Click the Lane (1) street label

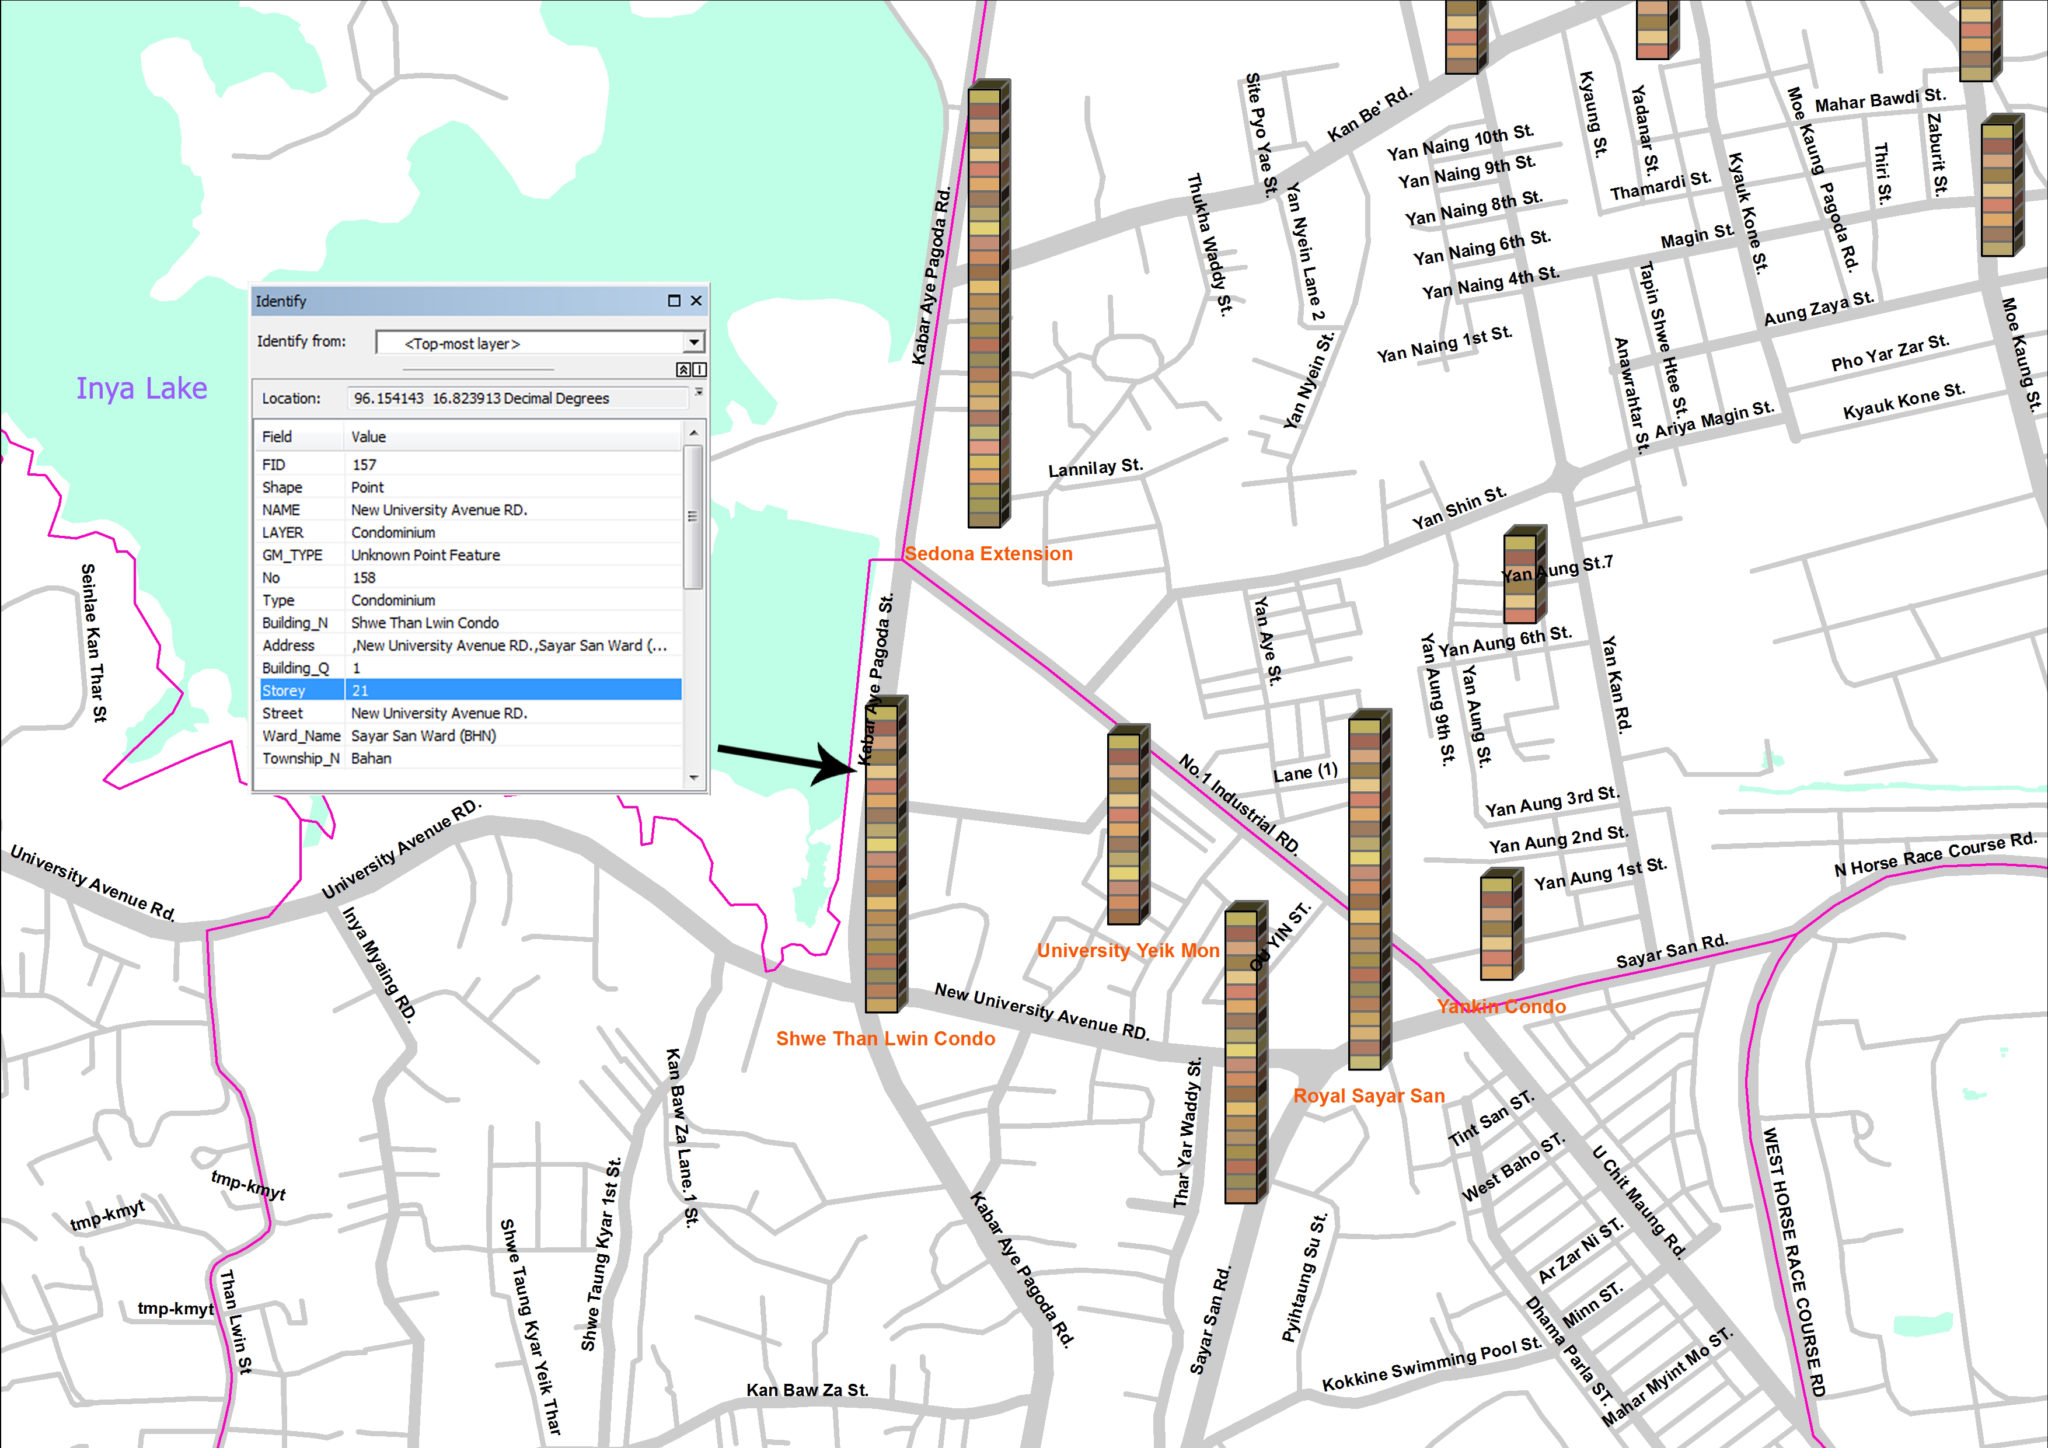click(1305, 773)
